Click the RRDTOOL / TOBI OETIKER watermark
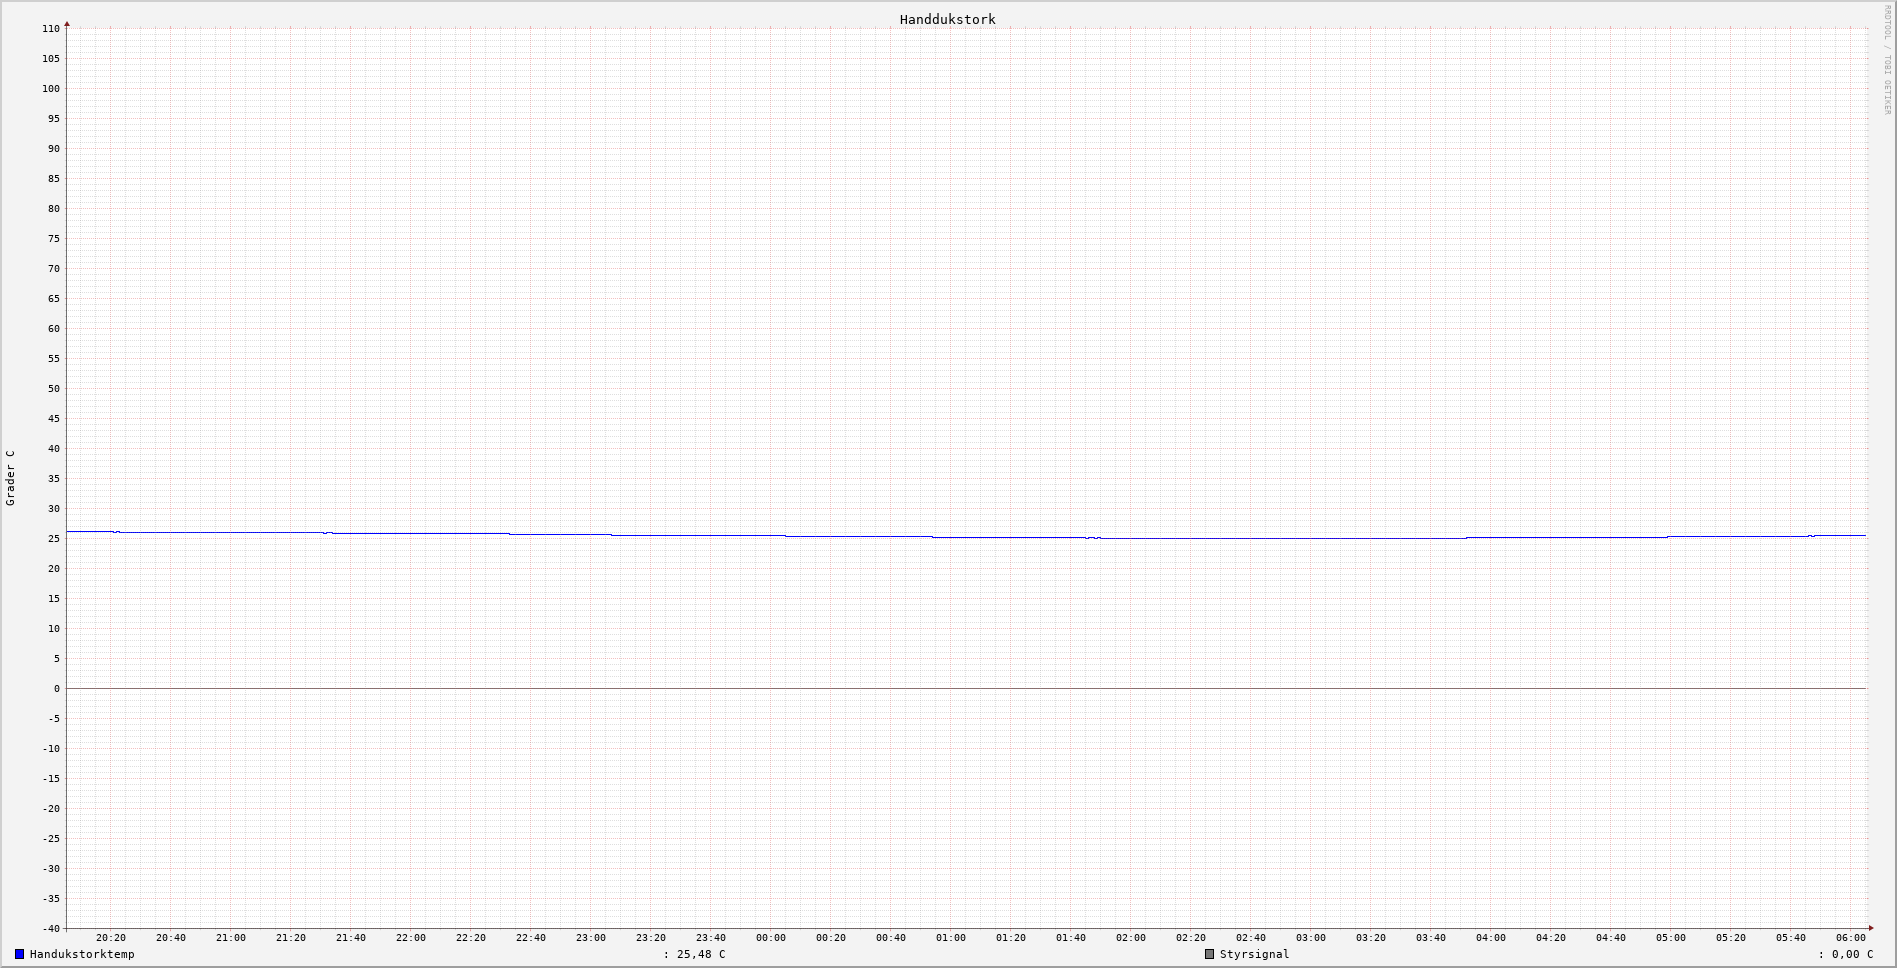1897x968 pixels. [x=1887, y=60]
